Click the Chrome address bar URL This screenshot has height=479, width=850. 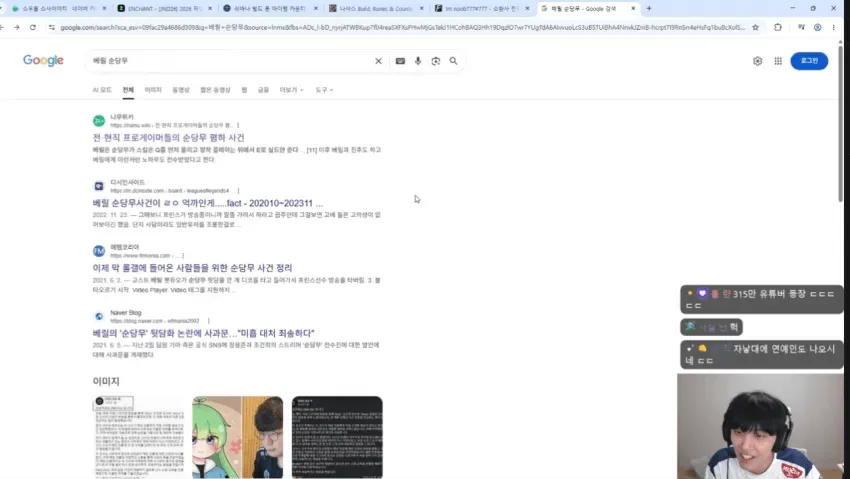pyautogui.click(x=402, y=27)
